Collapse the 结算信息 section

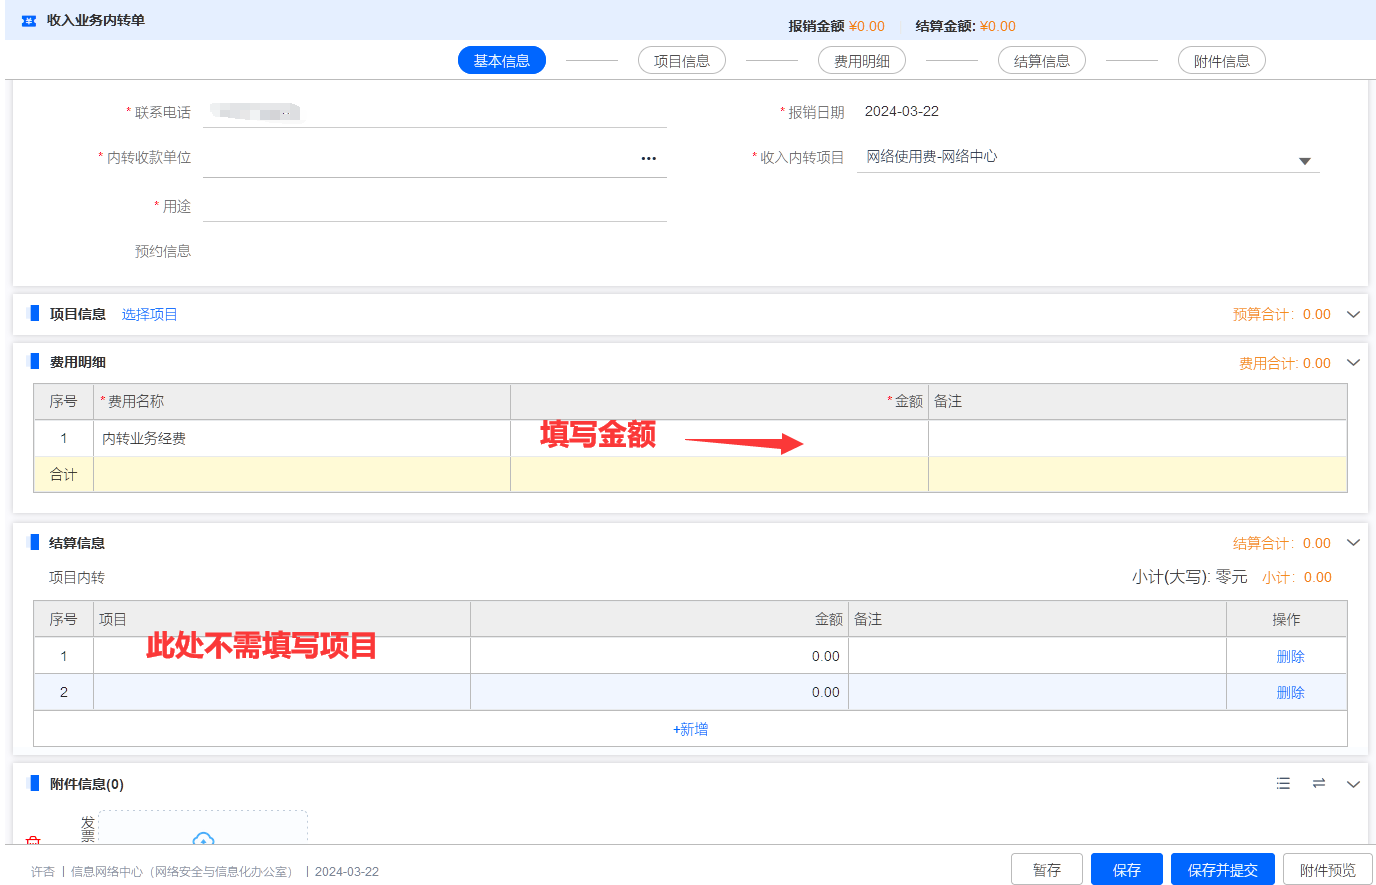coord(1353,543)
